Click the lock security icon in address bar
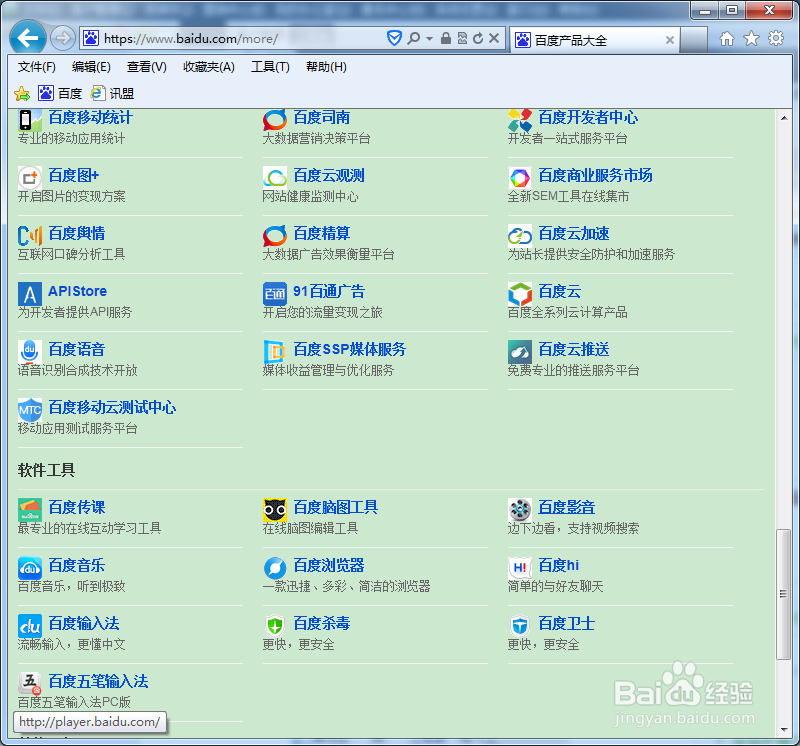Screen dimensions: 800x746 tap(445, 38)
